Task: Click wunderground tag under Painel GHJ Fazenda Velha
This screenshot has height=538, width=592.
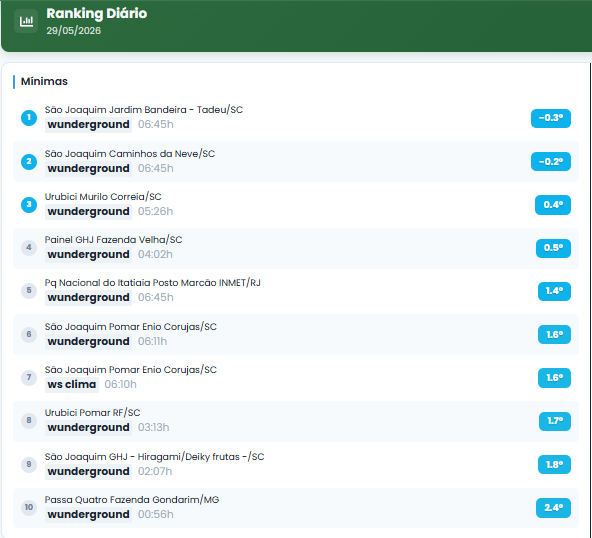Action: tap(88, 254)
